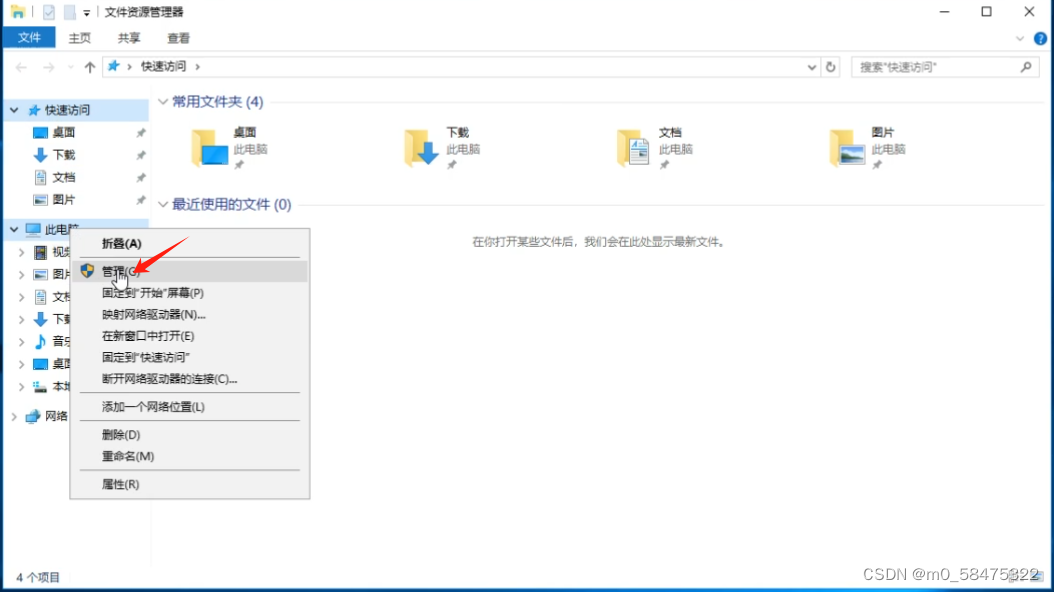The width and height of the screenshot is (1054, 592).
Task: Click 管理 in the context menu
Action: (115, 269)
